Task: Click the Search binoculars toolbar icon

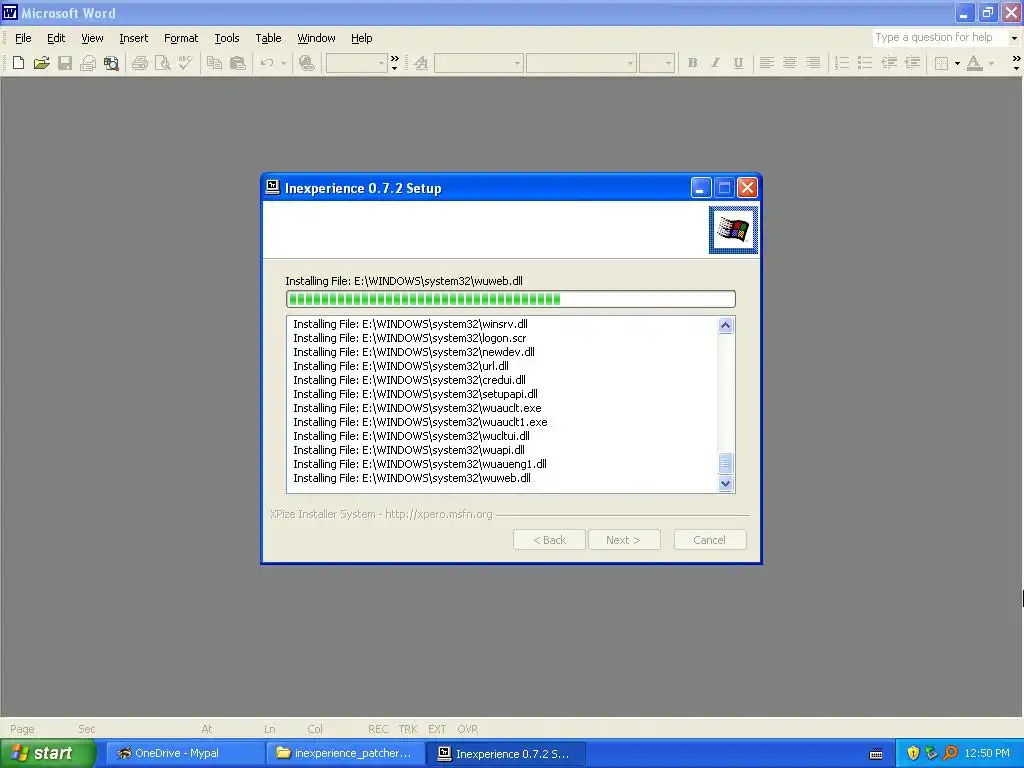Action: click(x=112, y=63)
